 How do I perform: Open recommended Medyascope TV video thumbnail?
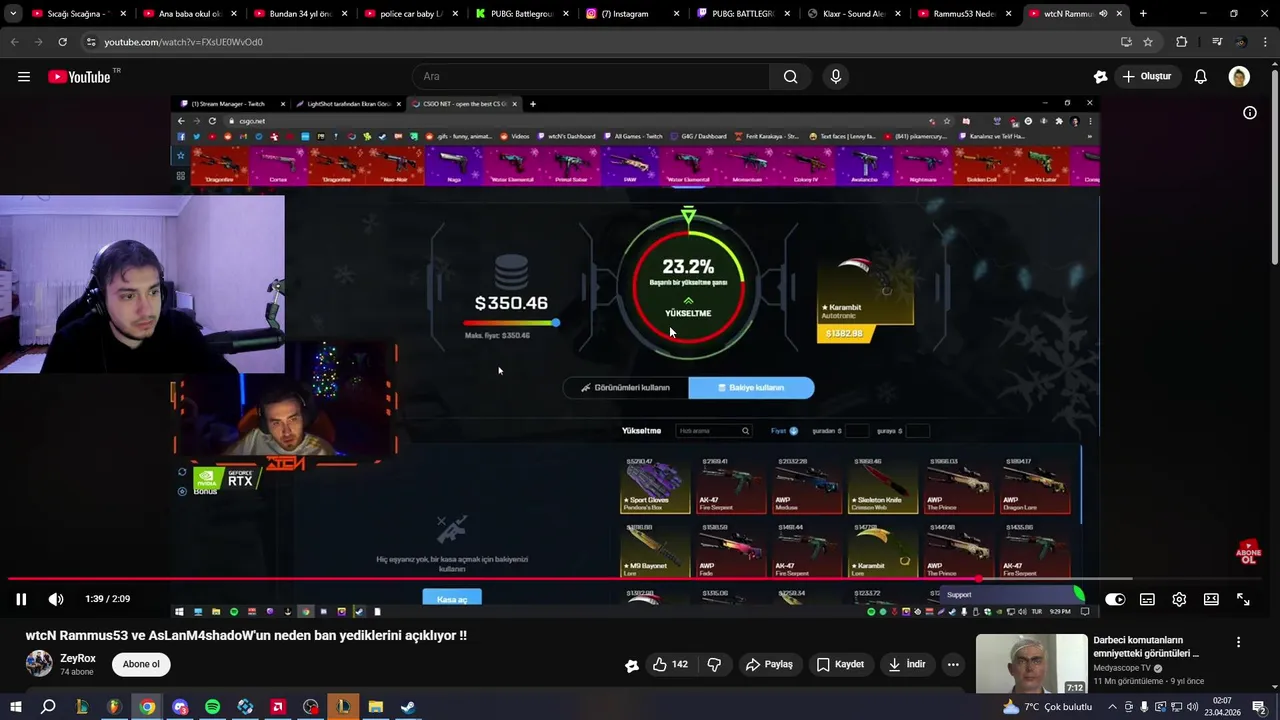1031,664
